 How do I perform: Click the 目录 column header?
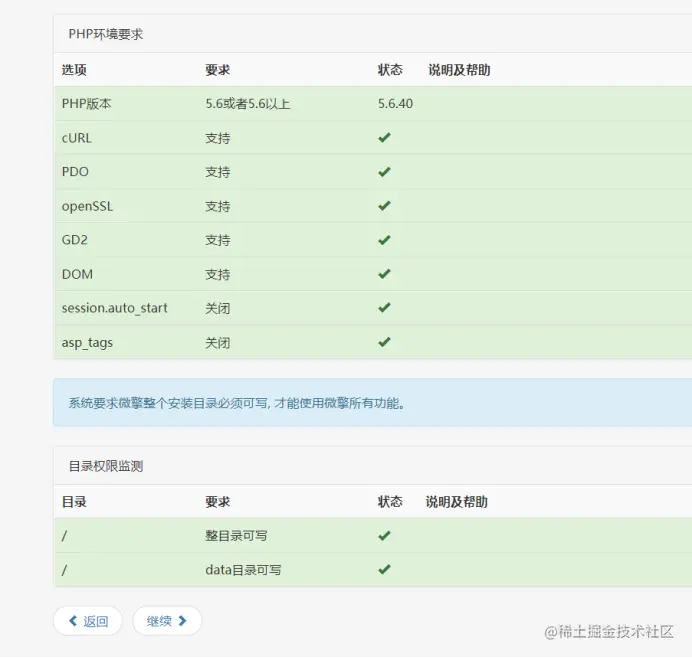click(x=74, y=502)
